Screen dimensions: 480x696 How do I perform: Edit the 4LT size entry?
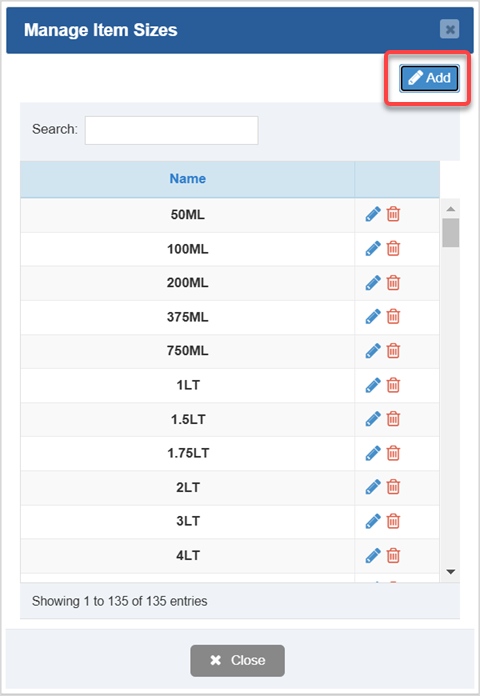[x=373, y=555]
